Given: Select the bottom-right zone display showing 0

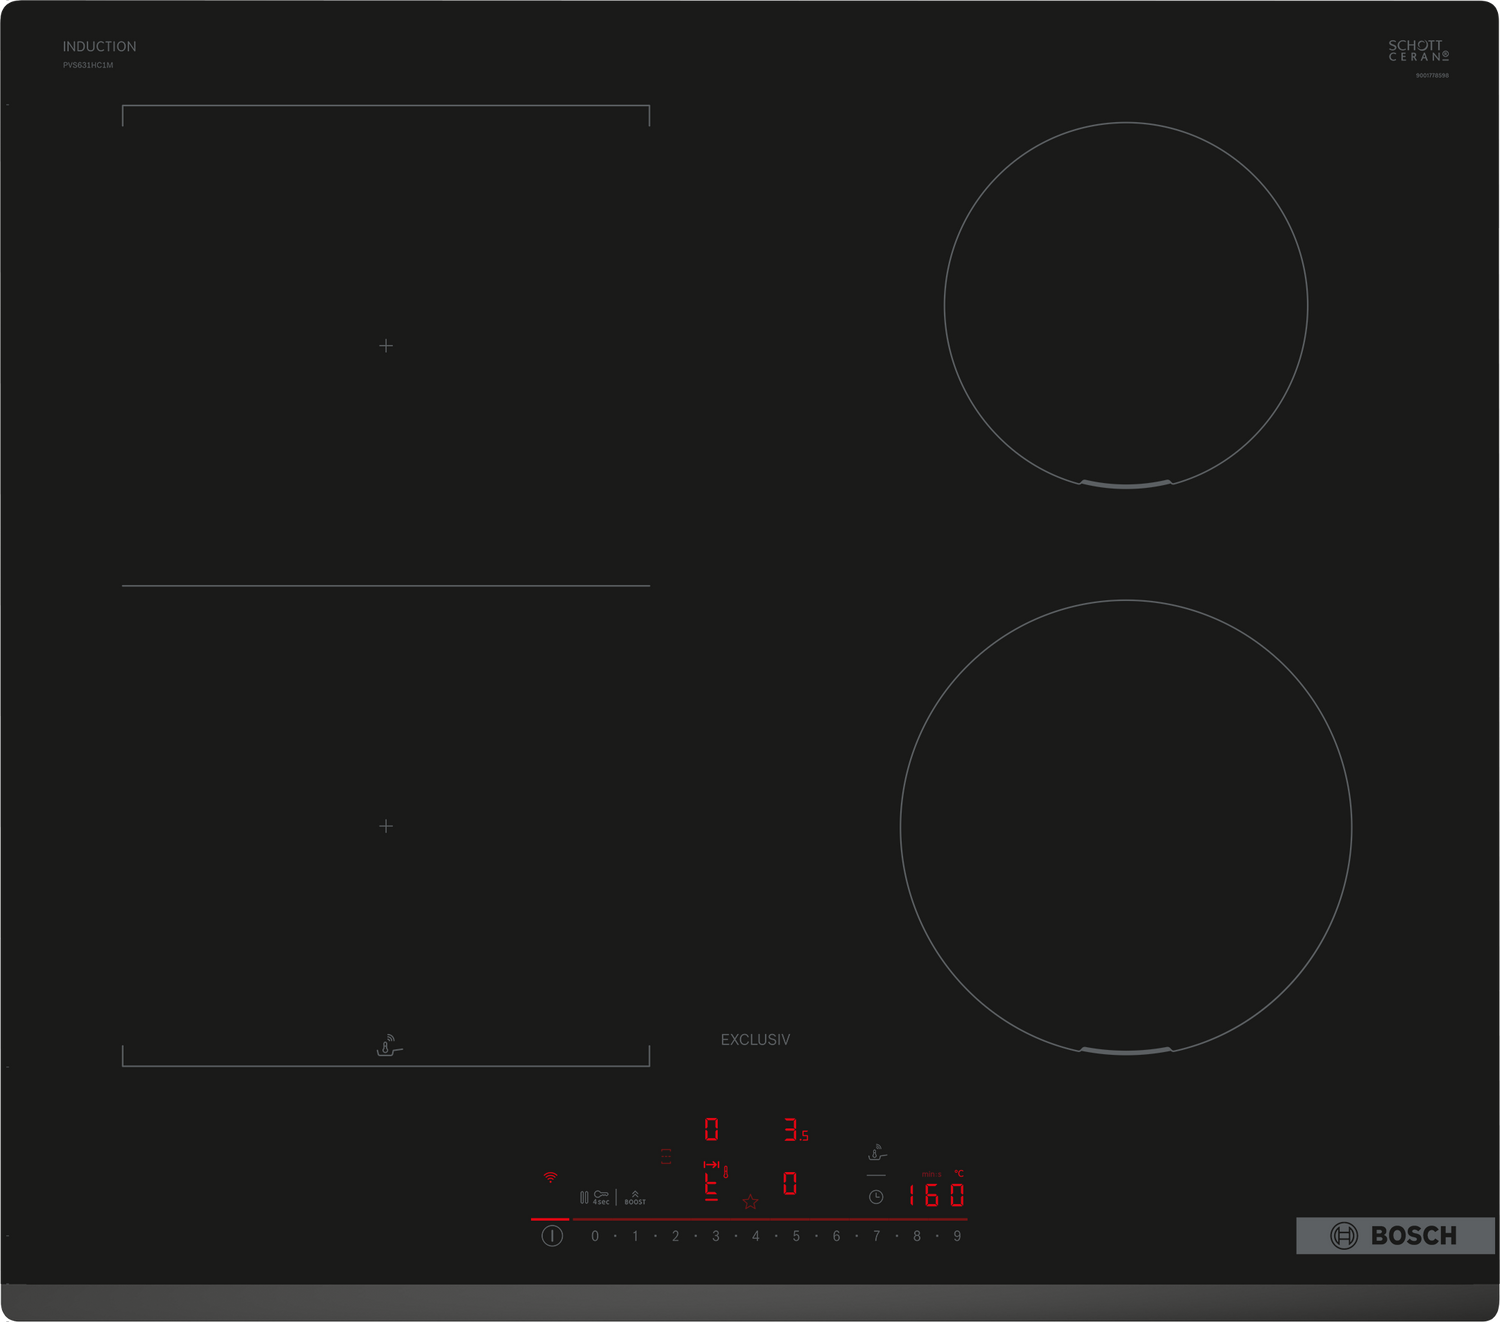Looking at the screenshot, I should [x=790, y=1184].
